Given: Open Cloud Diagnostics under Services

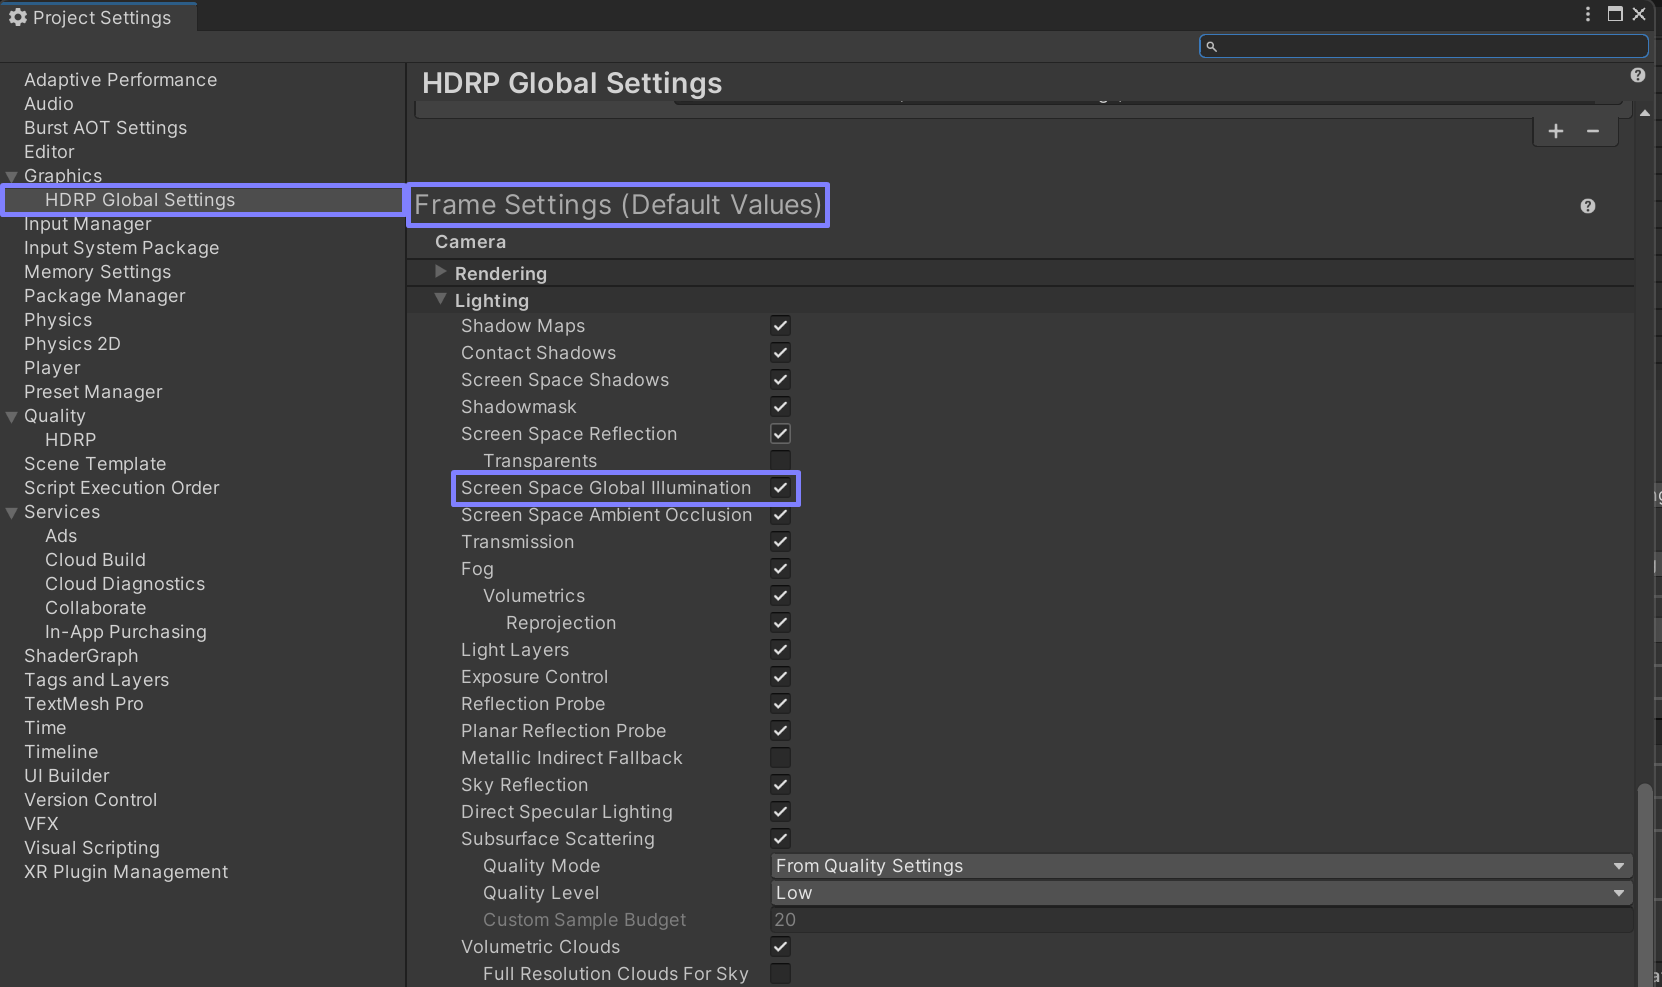Looking at the screenshot, I should [125, 584].
